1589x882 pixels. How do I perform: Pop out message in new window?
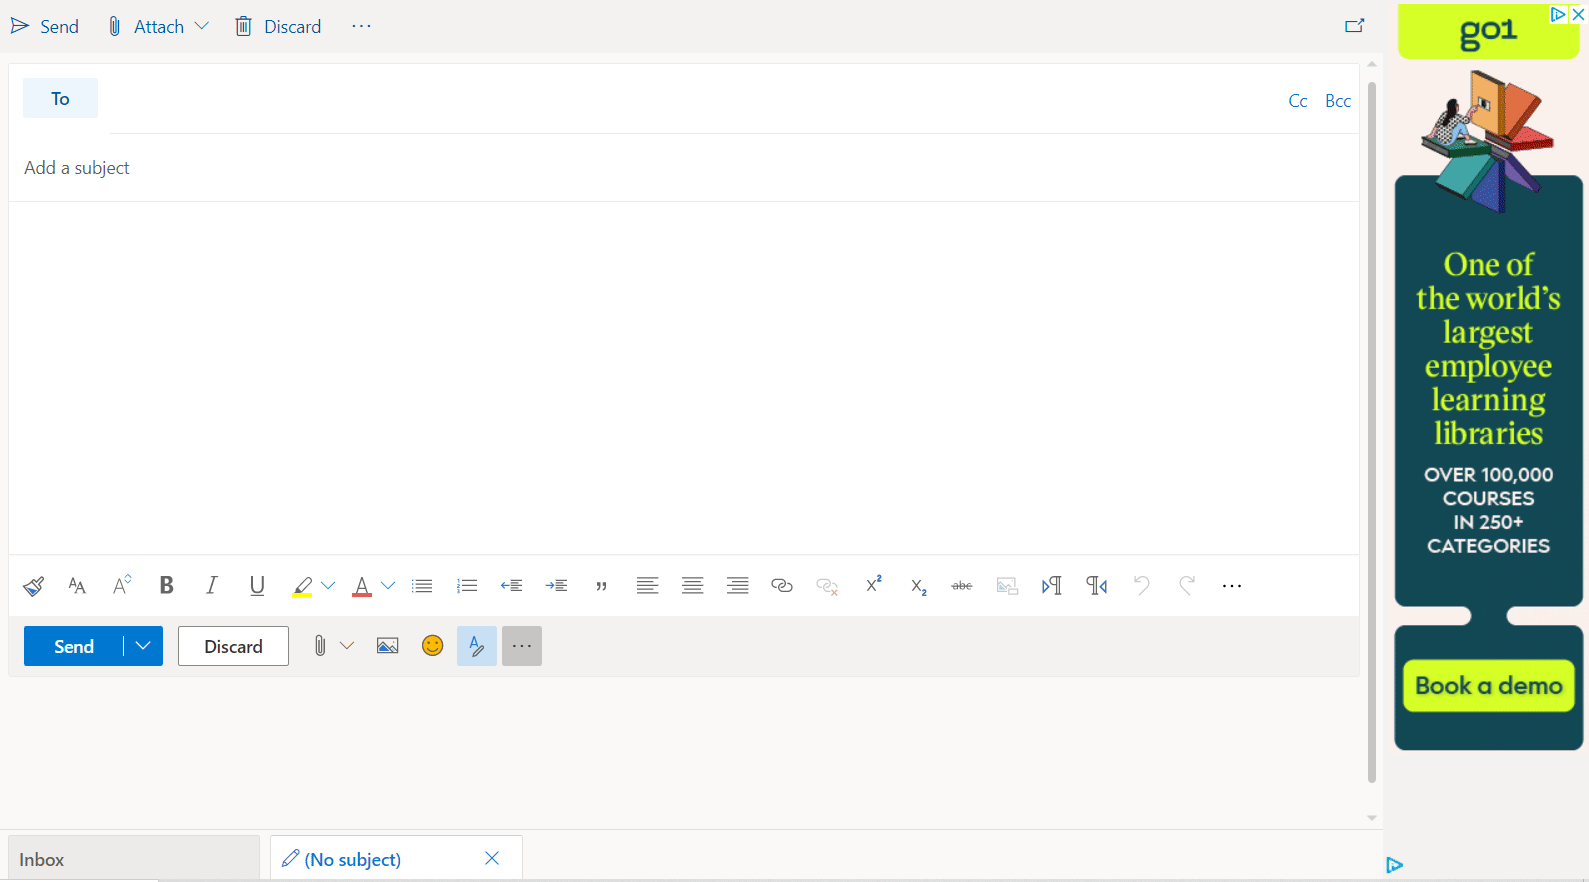tap(1355, 26)
